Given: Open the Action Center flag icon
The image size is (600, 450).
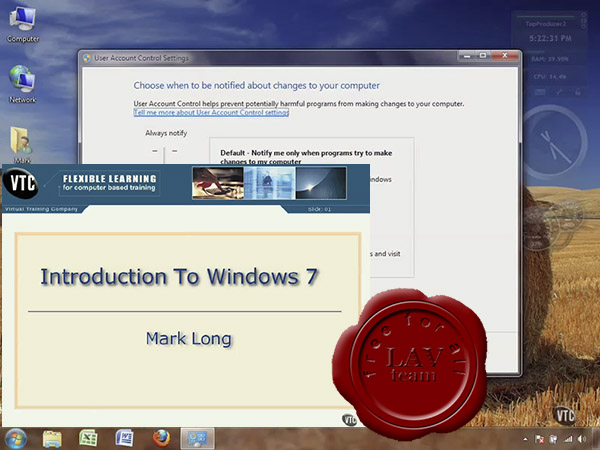Looking at the screenshot, I should [540, 439].
